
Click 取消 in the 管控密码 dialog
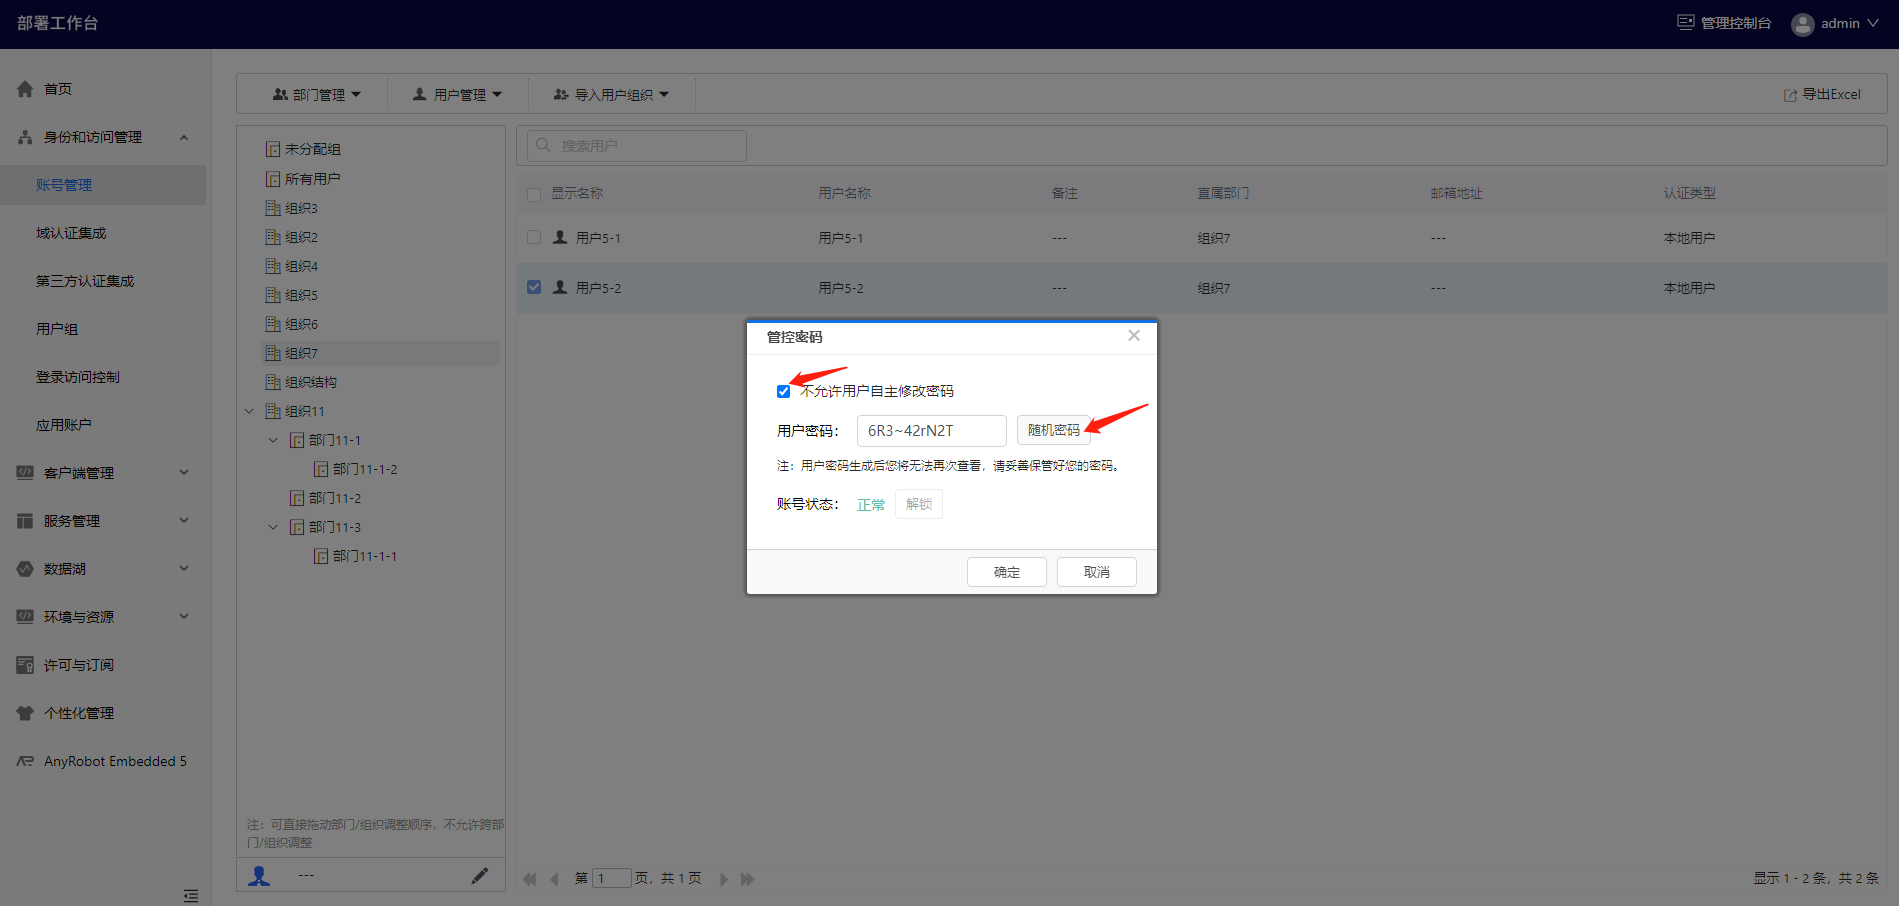click(1097, 572)
